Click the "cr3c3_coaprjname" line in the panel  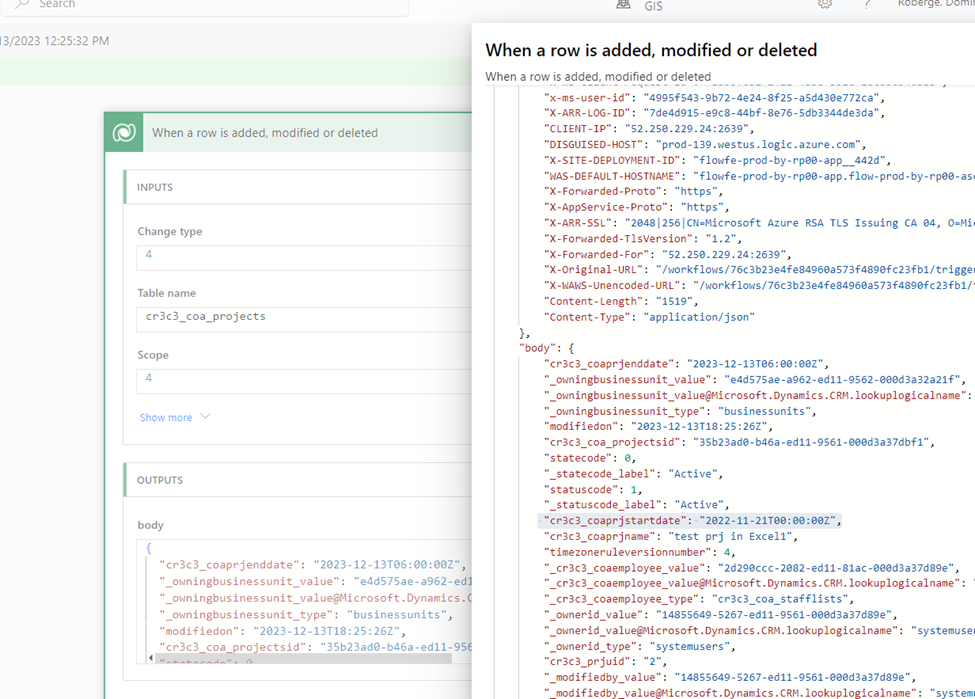(x=671, y=536)
